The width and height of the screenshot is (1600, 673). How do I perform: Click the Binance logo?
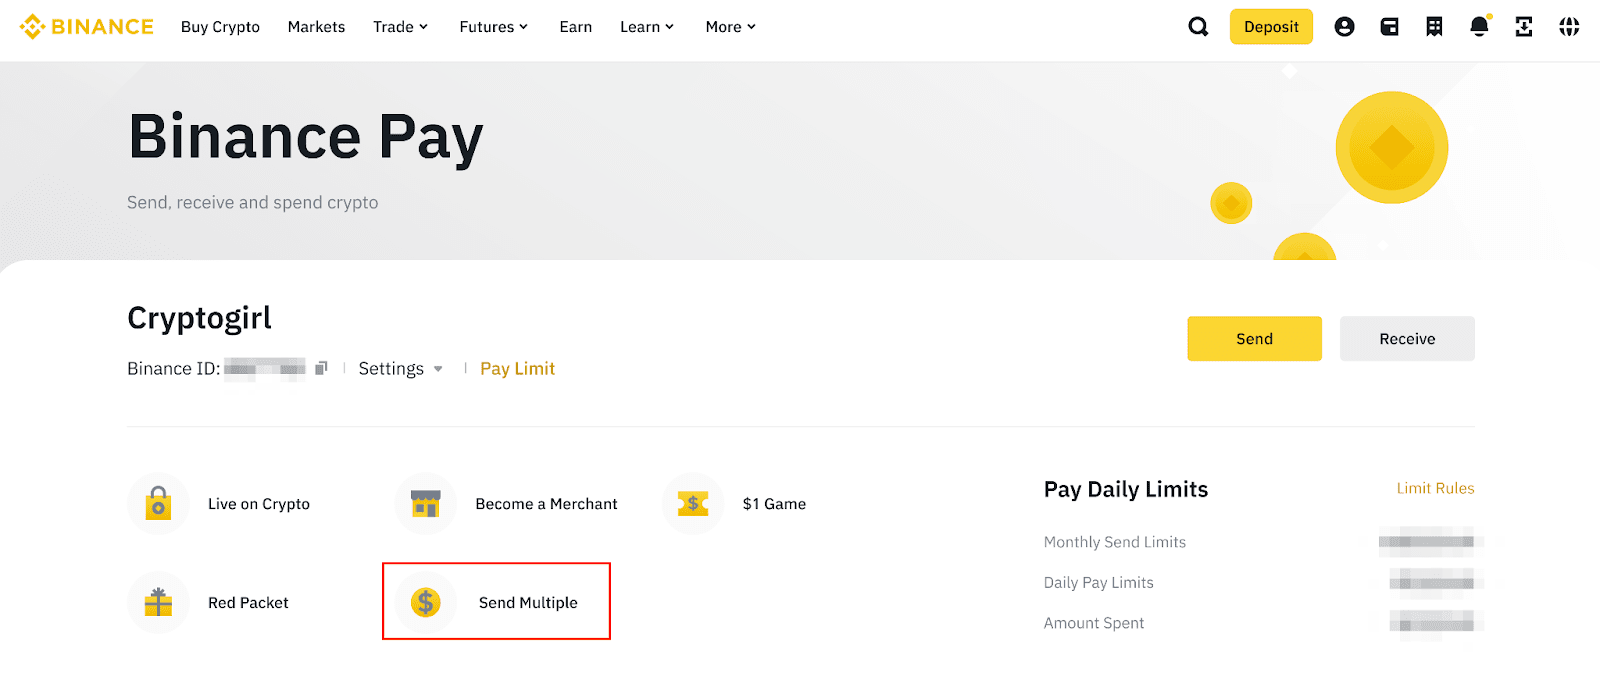(87, 27)
